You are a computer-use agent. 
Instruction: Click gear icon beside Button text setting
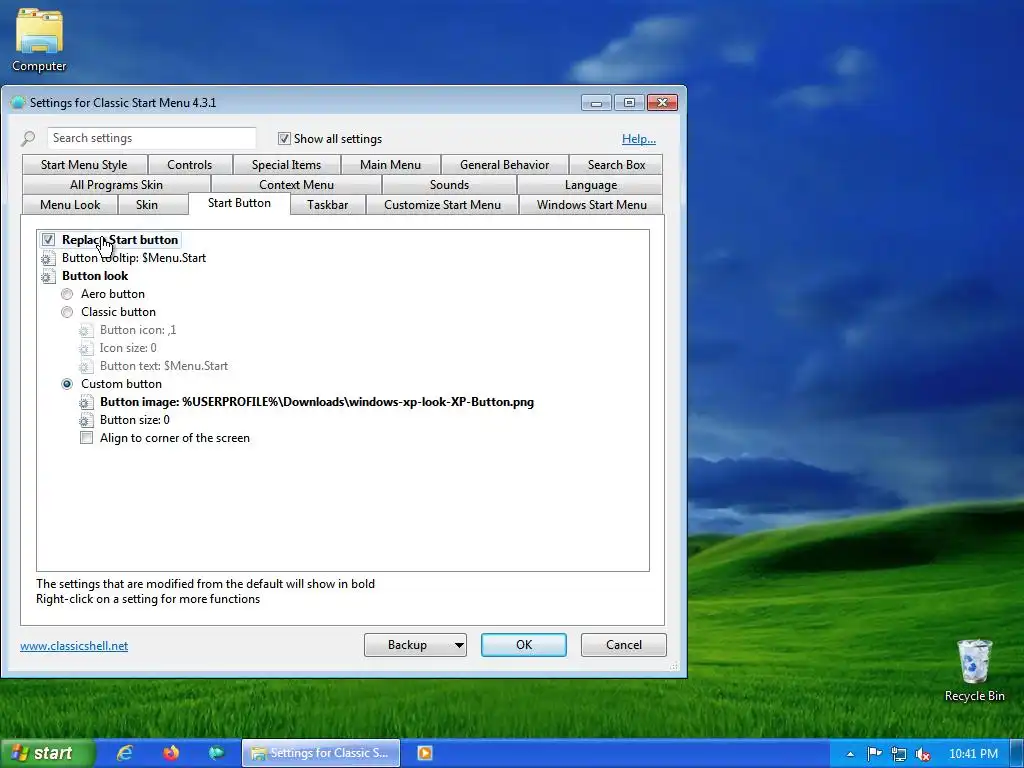(x=86, y=366)
